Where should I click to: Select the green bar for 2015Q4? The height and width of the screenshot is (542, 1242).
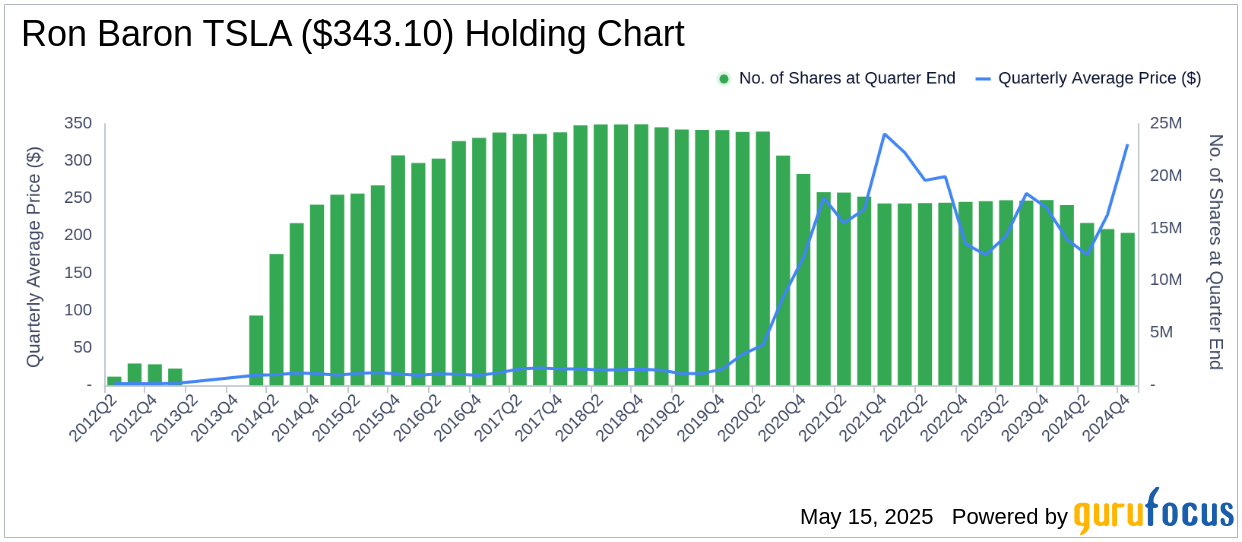(x=398, y=270)
